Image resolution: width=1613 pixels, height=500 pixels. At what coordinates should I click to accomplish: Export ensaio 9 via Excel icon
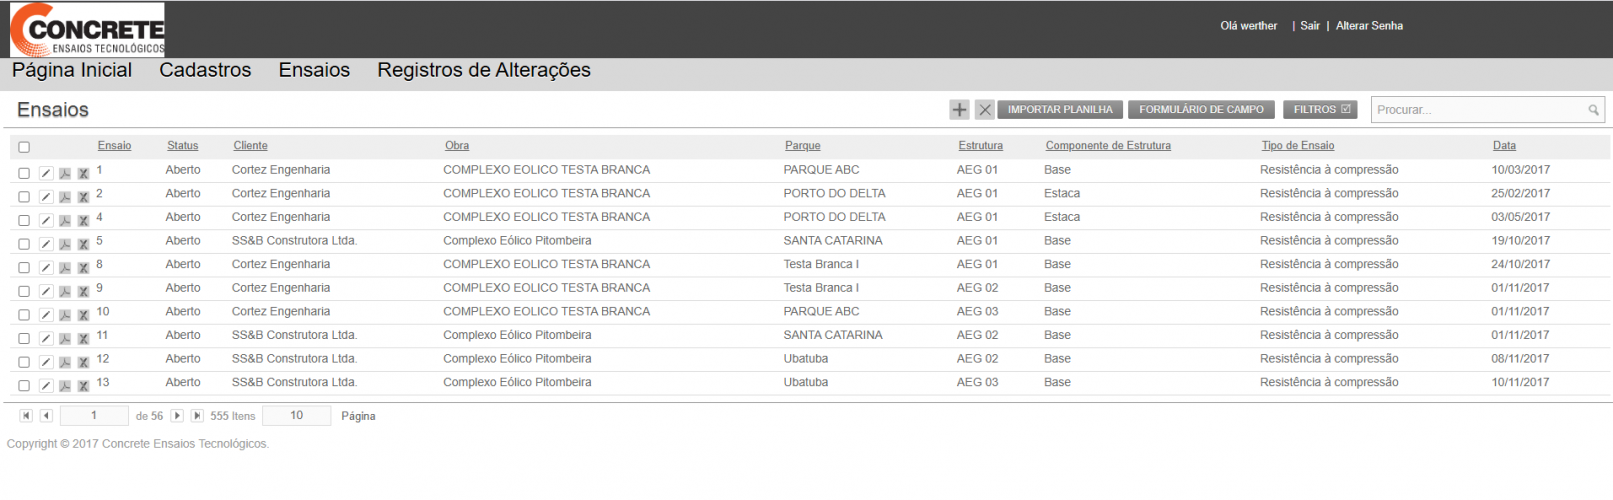pyautogui.click(x=83, y=291)
